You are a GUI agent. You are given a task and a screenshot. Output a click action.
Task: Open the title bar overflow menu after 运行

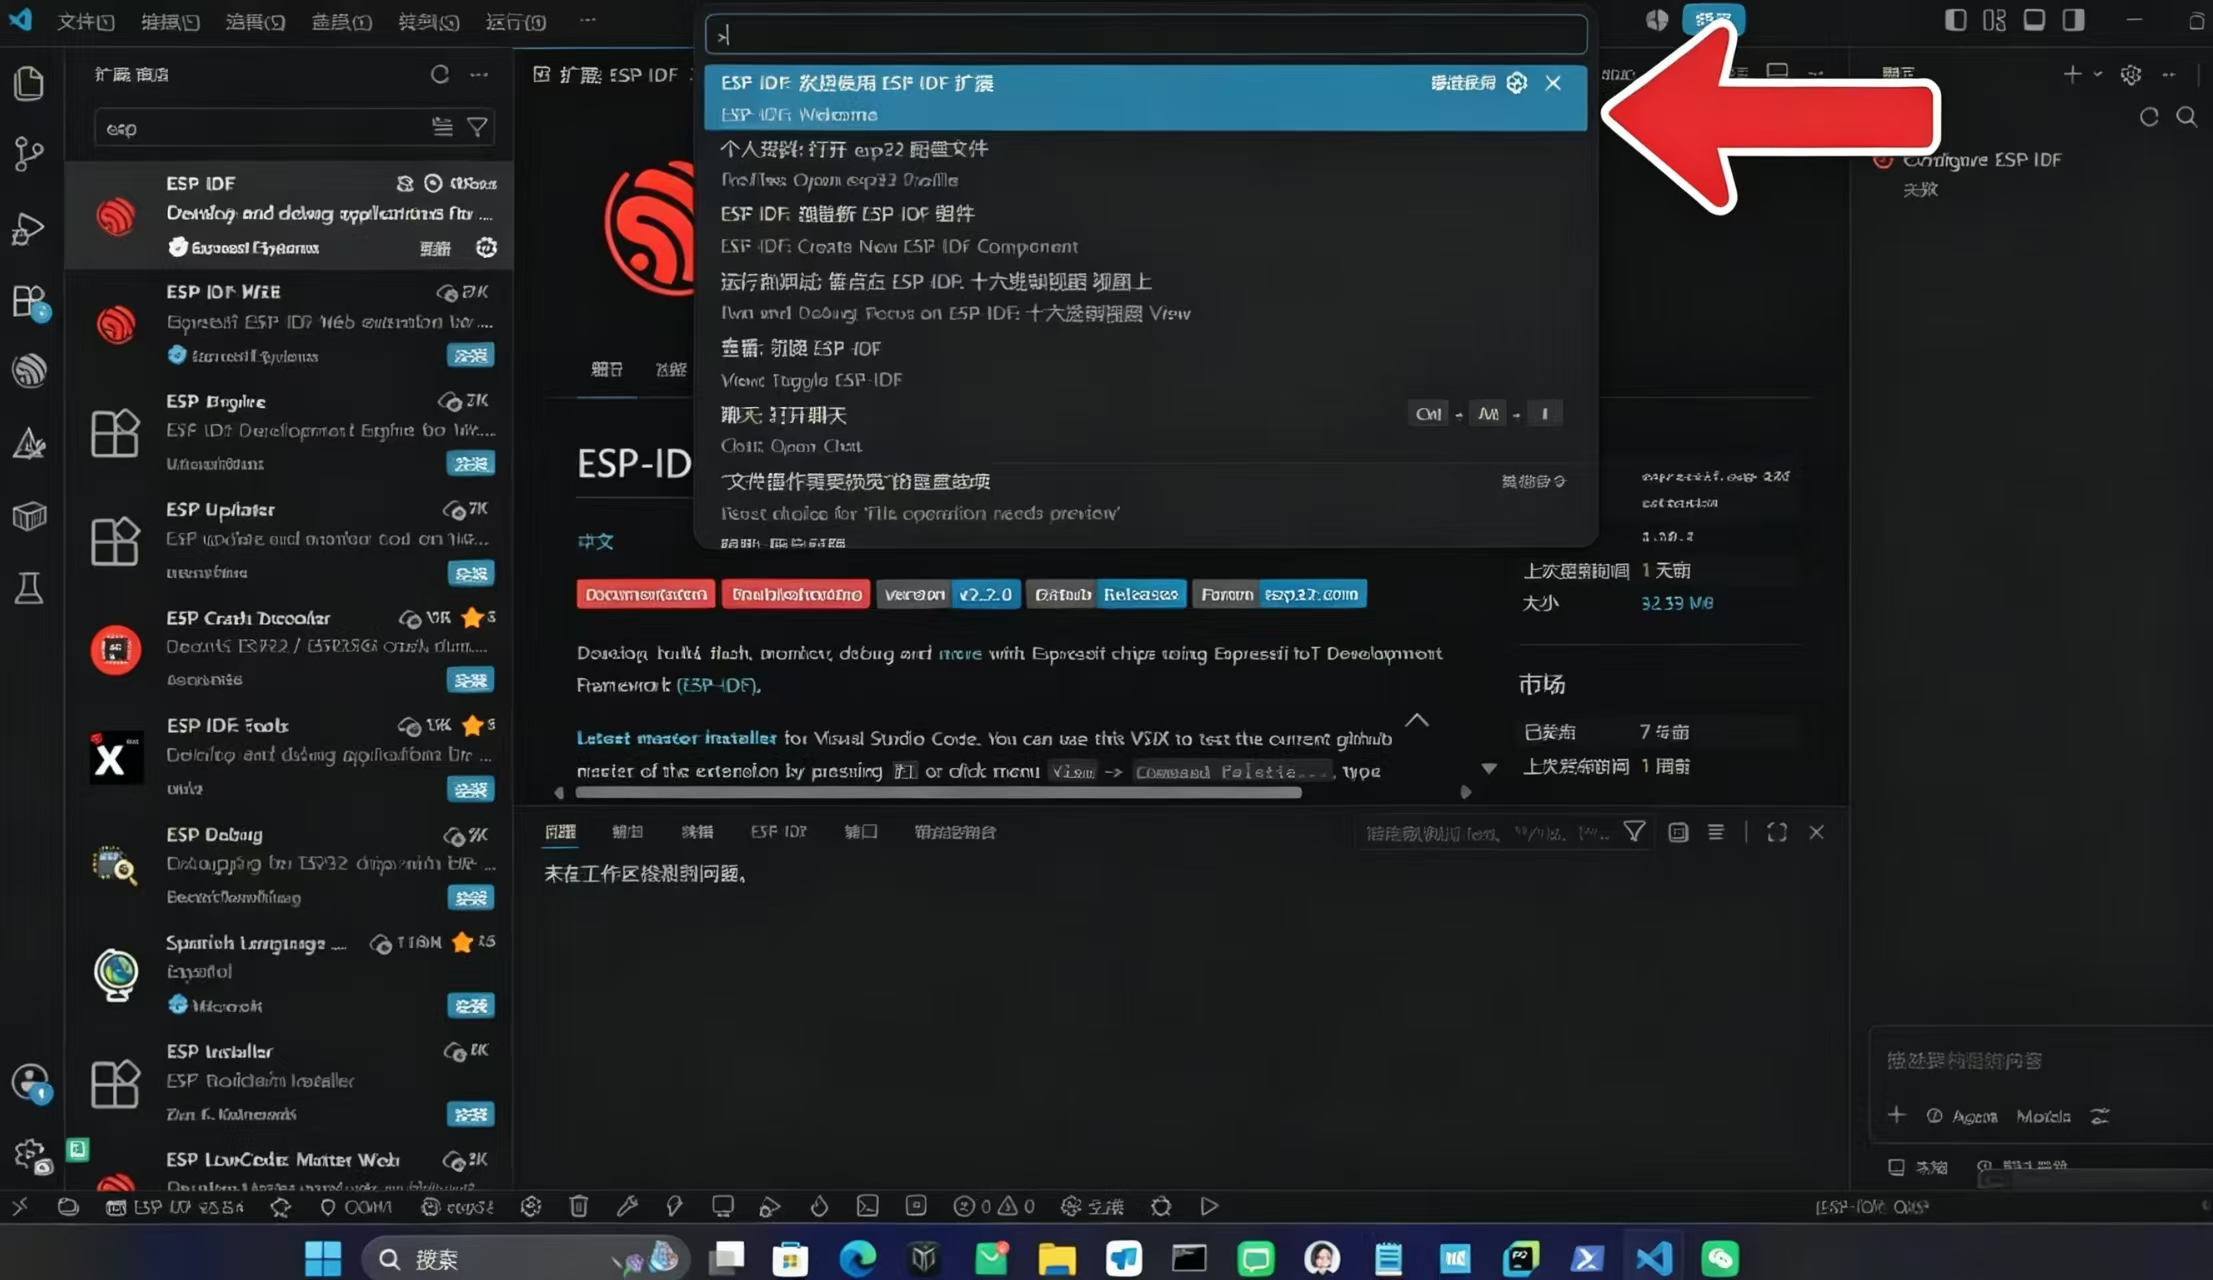[x=588, y=20]
